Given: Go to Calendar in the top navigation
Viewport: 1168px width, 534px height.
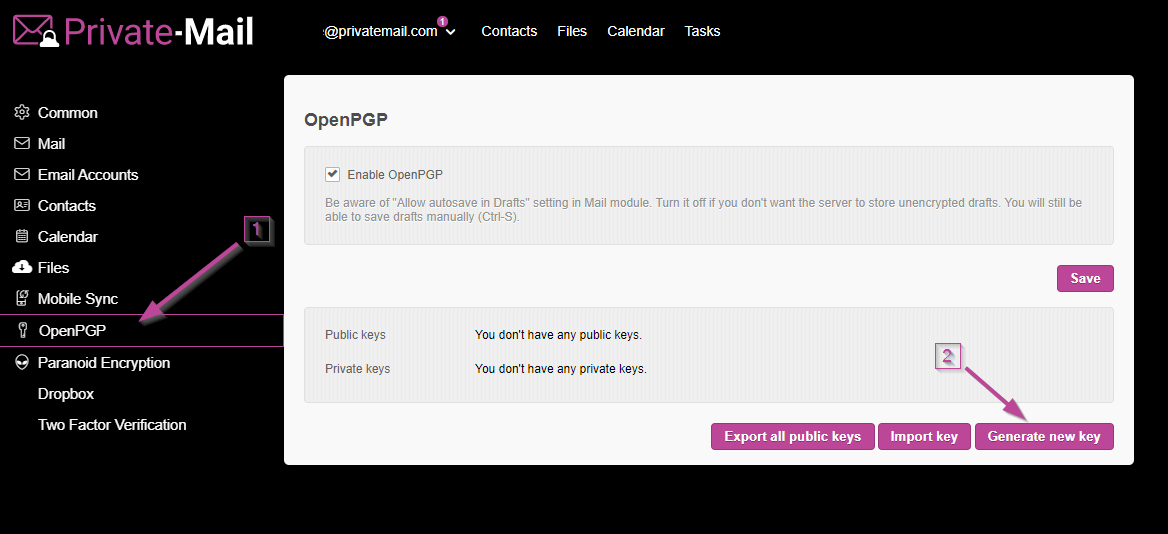Looking at the screenshot, I should pyautogui.click(x=635, y=31).
